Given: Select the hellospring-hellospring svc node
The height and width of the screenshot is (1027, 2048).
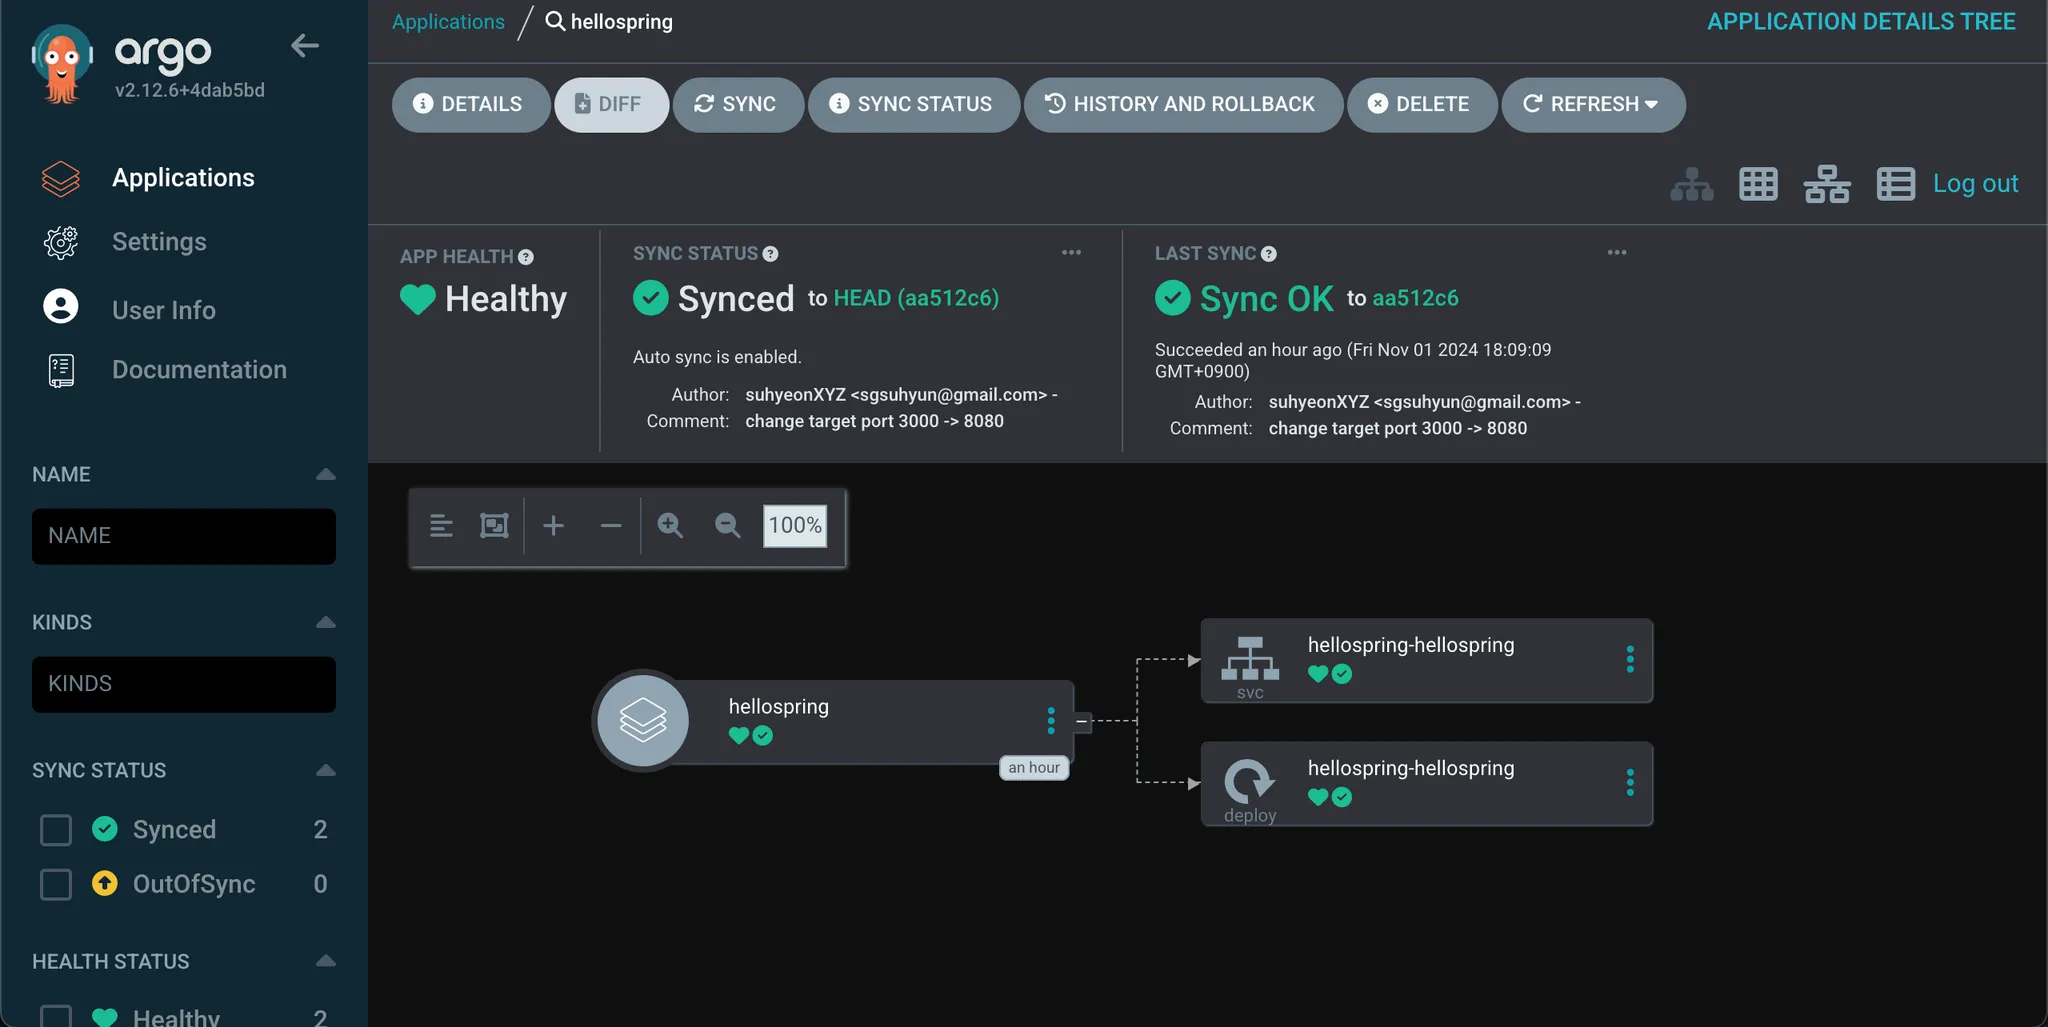Looking at the screenshot, I should [x=1427, y=661].
